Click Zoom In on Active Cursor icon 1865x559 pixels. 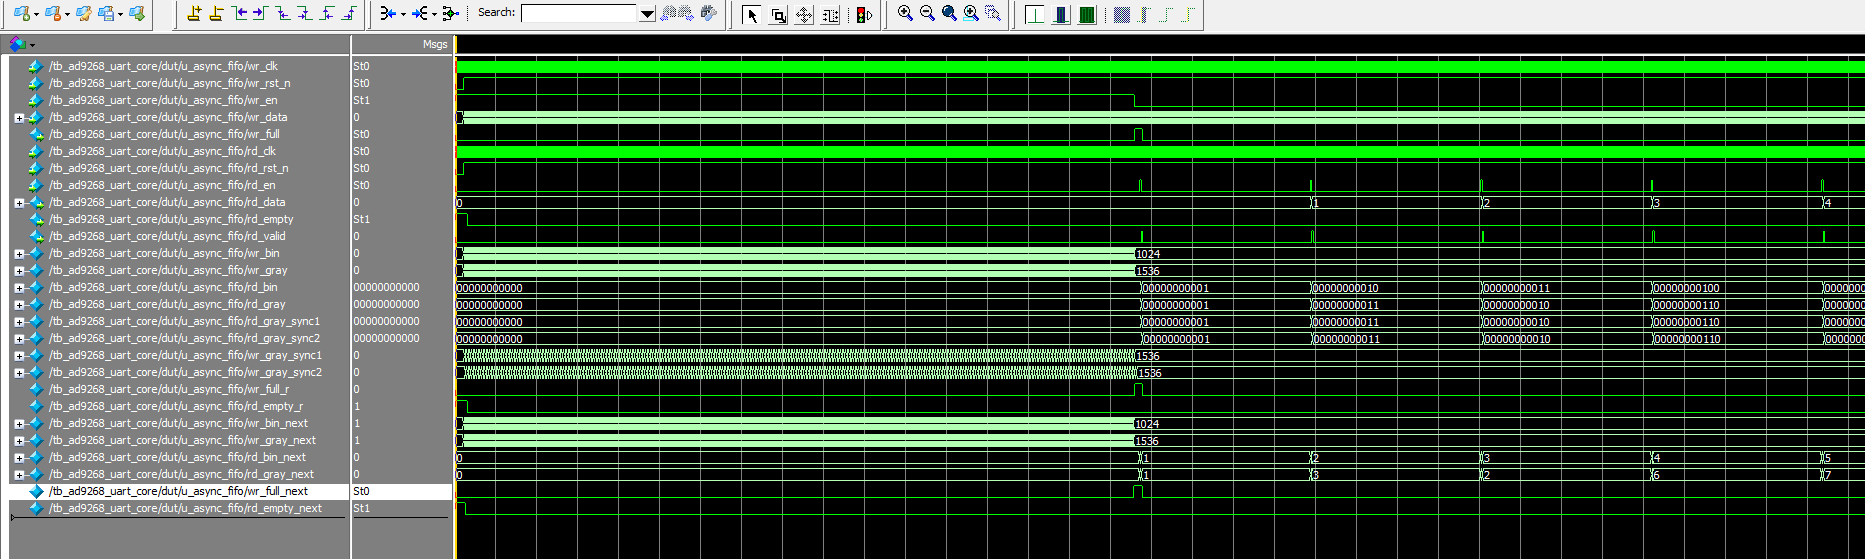click(x=971, y=13)
